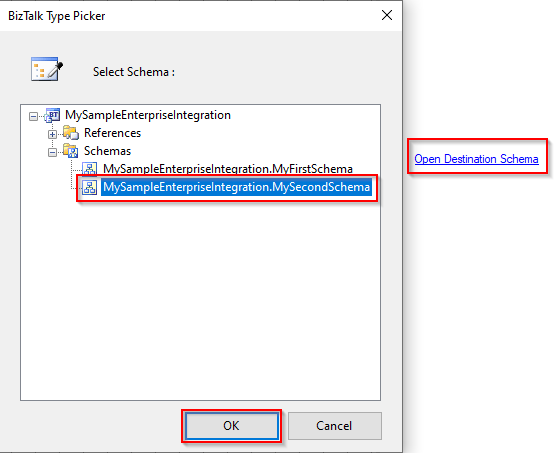Click the empty area of the schema tree
The height and width of the screenshot is (453, 558).
[x=200, y=299]
